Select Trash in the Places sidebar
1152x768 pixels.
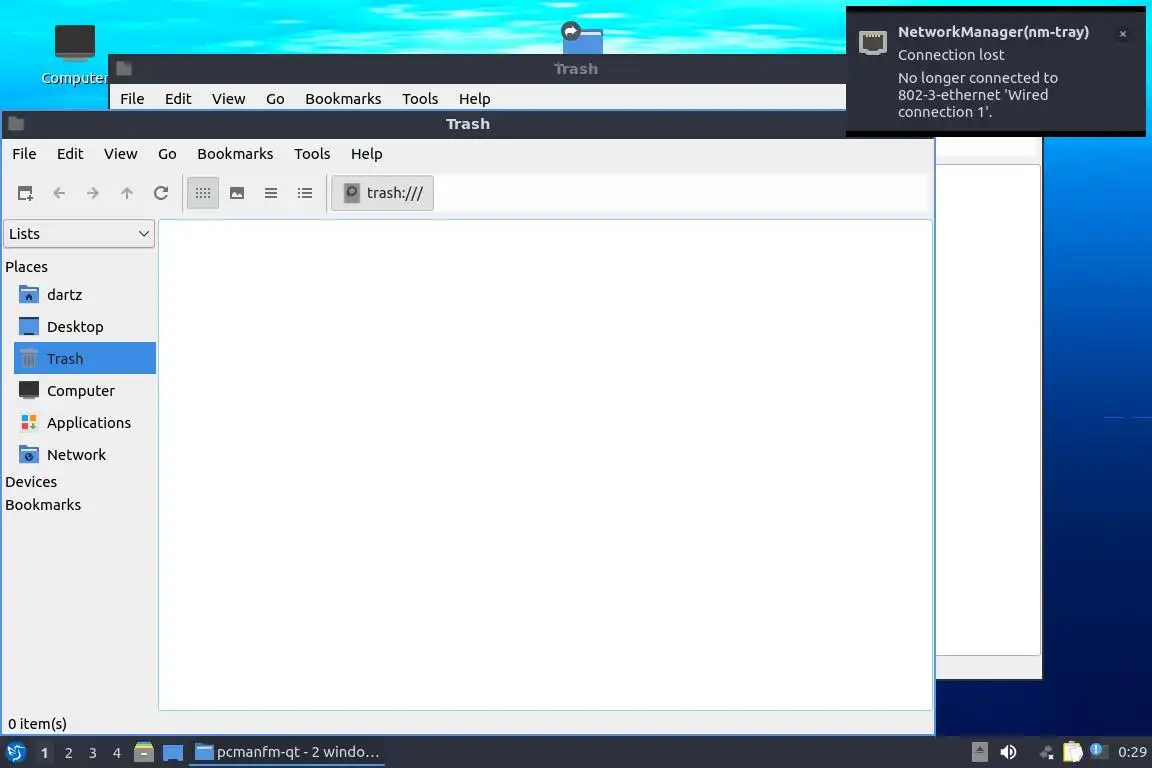pyautogui.click(x=84, y=359)
